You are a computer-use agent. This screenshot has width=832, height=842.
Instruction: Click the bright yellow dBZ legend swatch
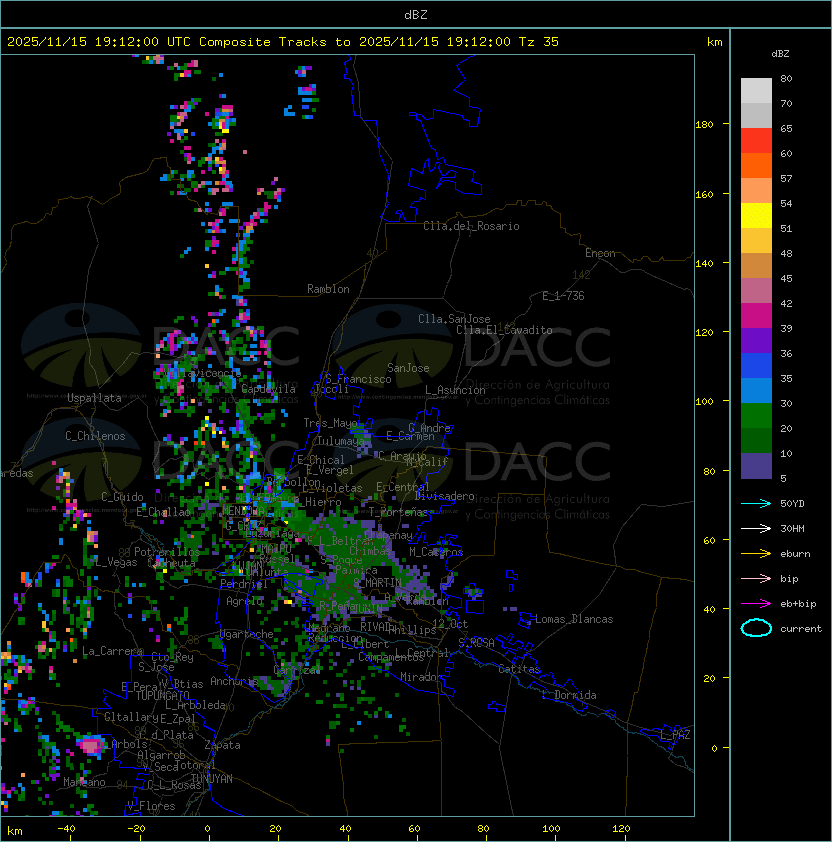[756, 216]
